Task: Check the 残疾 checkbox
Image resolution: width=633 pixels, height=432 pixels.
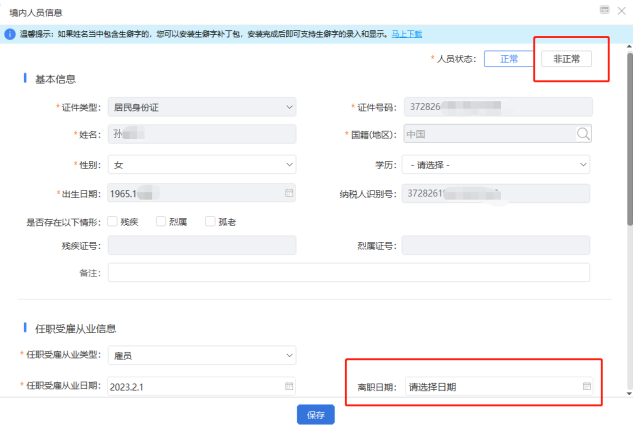Action: tap(113, 221)
